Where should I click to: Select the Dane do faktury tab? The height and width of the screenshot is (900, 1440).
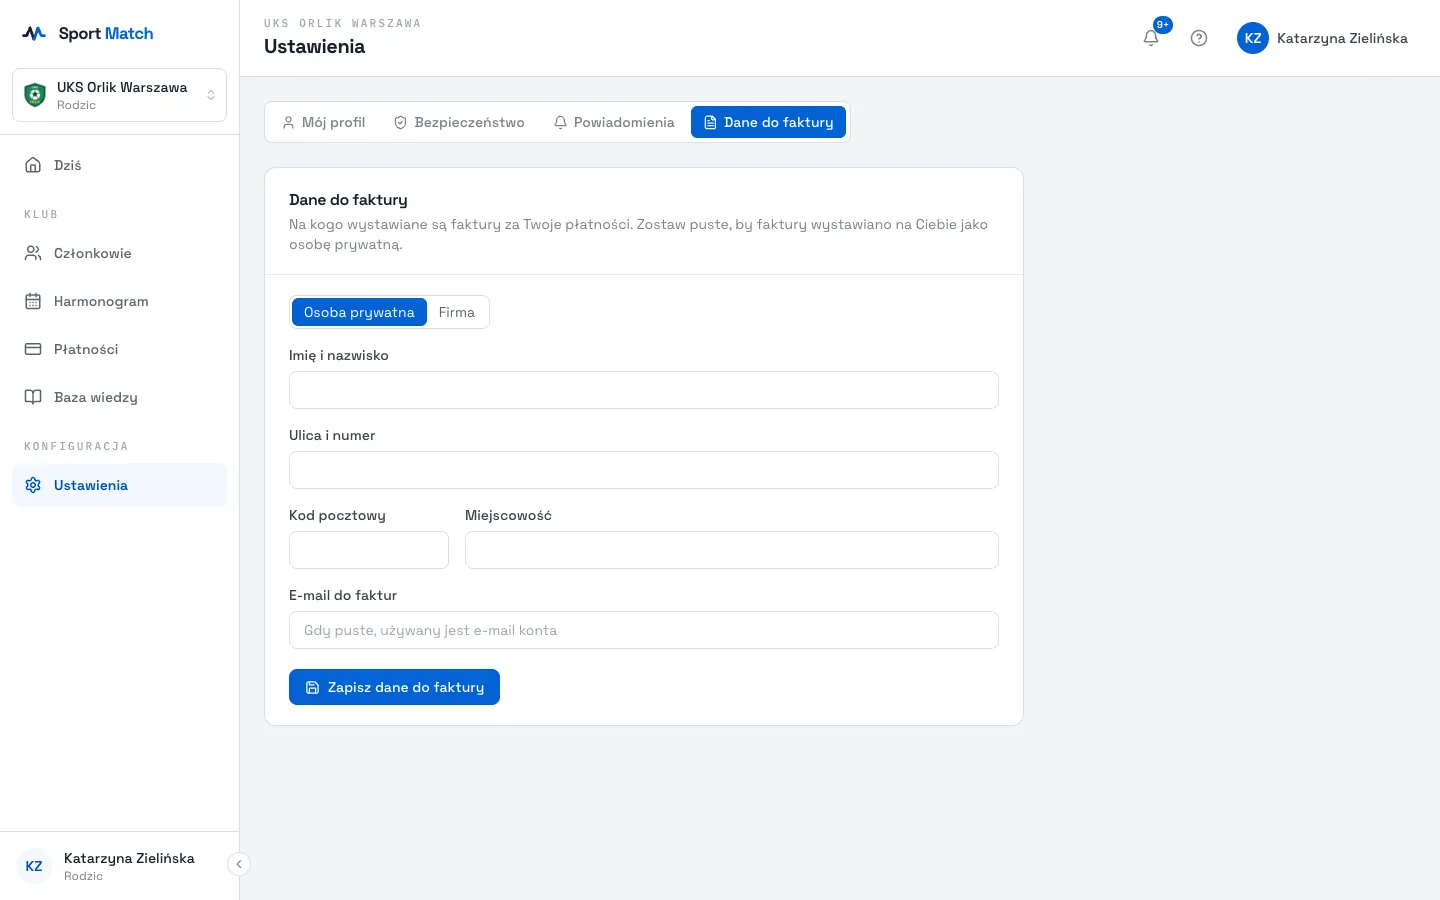coord(768,122)
